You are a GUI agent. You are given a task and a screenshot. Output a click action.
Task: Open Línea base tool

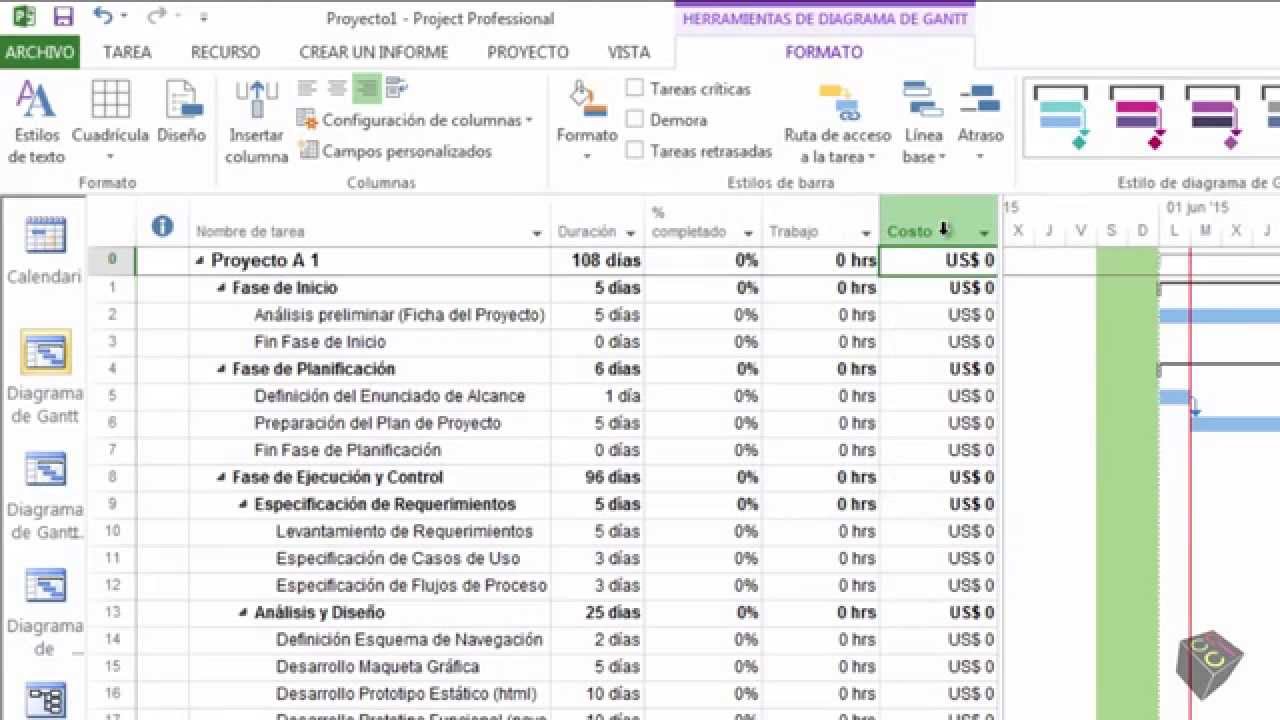pyautogui.click(x=923, y=122)
